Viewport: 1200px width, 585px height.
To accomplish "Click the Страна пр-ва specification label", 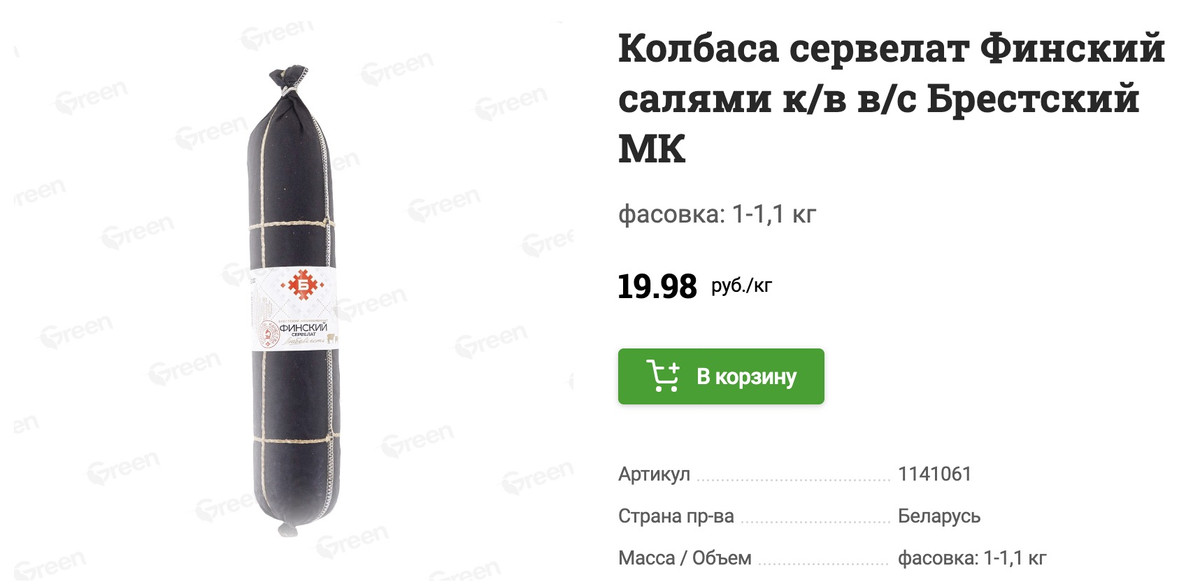I will pos(676,517).
